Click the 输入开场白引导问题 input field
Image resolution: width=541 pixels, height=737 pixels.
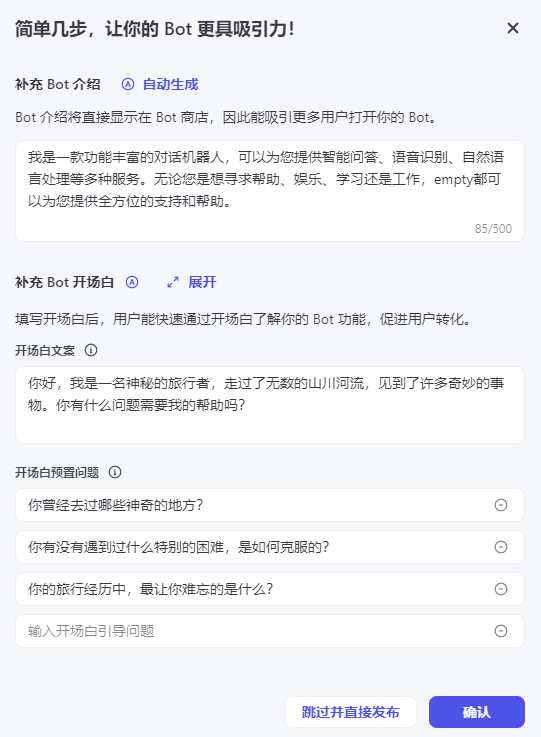tap(254, 631)
